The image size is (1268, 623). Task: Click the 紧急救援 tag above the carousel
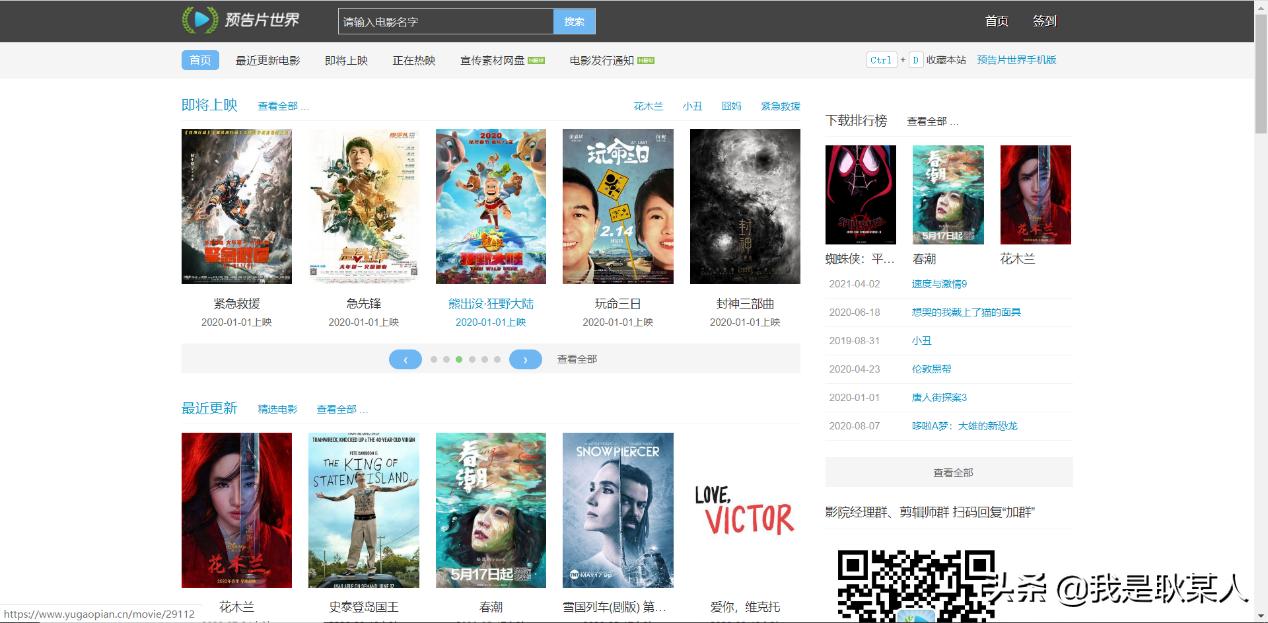click(x=780, y=106)
